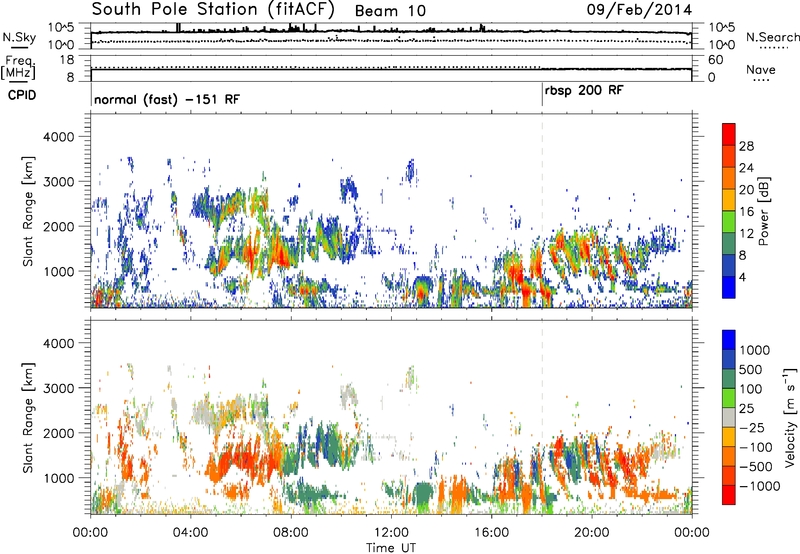Screen dimensions: 800x554
Task: Click the 'Nave' legend label
Action: click(x=761, y=69)
